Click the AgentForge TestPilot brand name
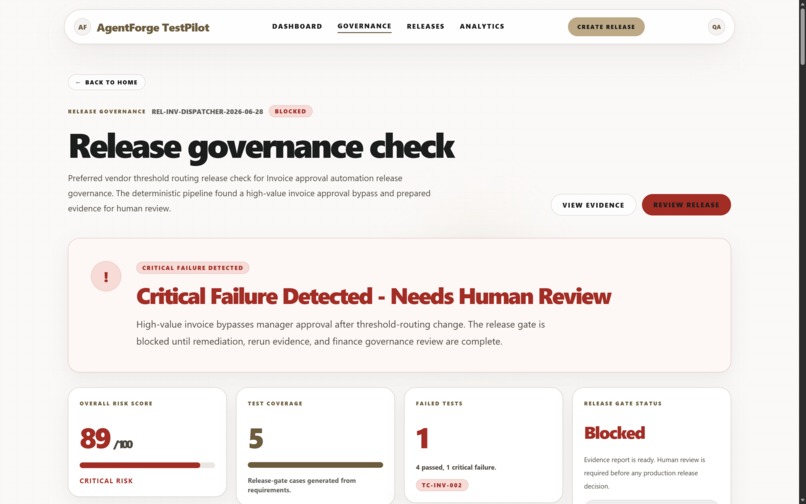This screenshot has height=504, width=806. (153, 27)
